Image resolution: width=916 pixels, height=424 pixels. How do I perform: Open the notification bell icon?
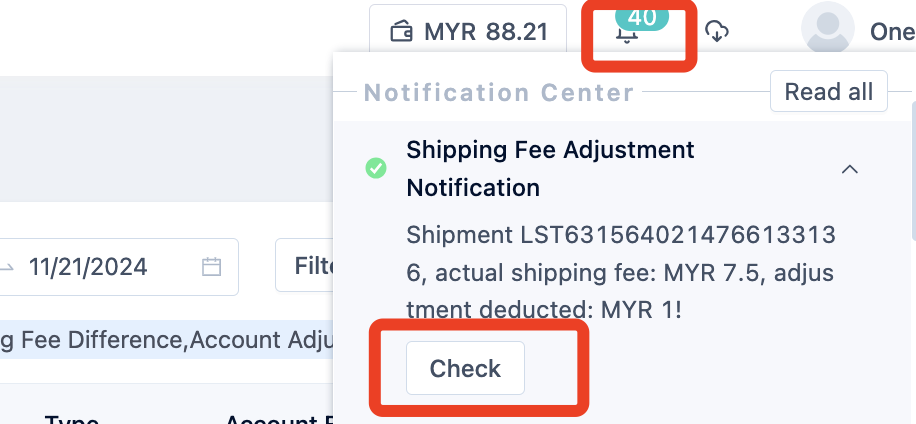627,34
